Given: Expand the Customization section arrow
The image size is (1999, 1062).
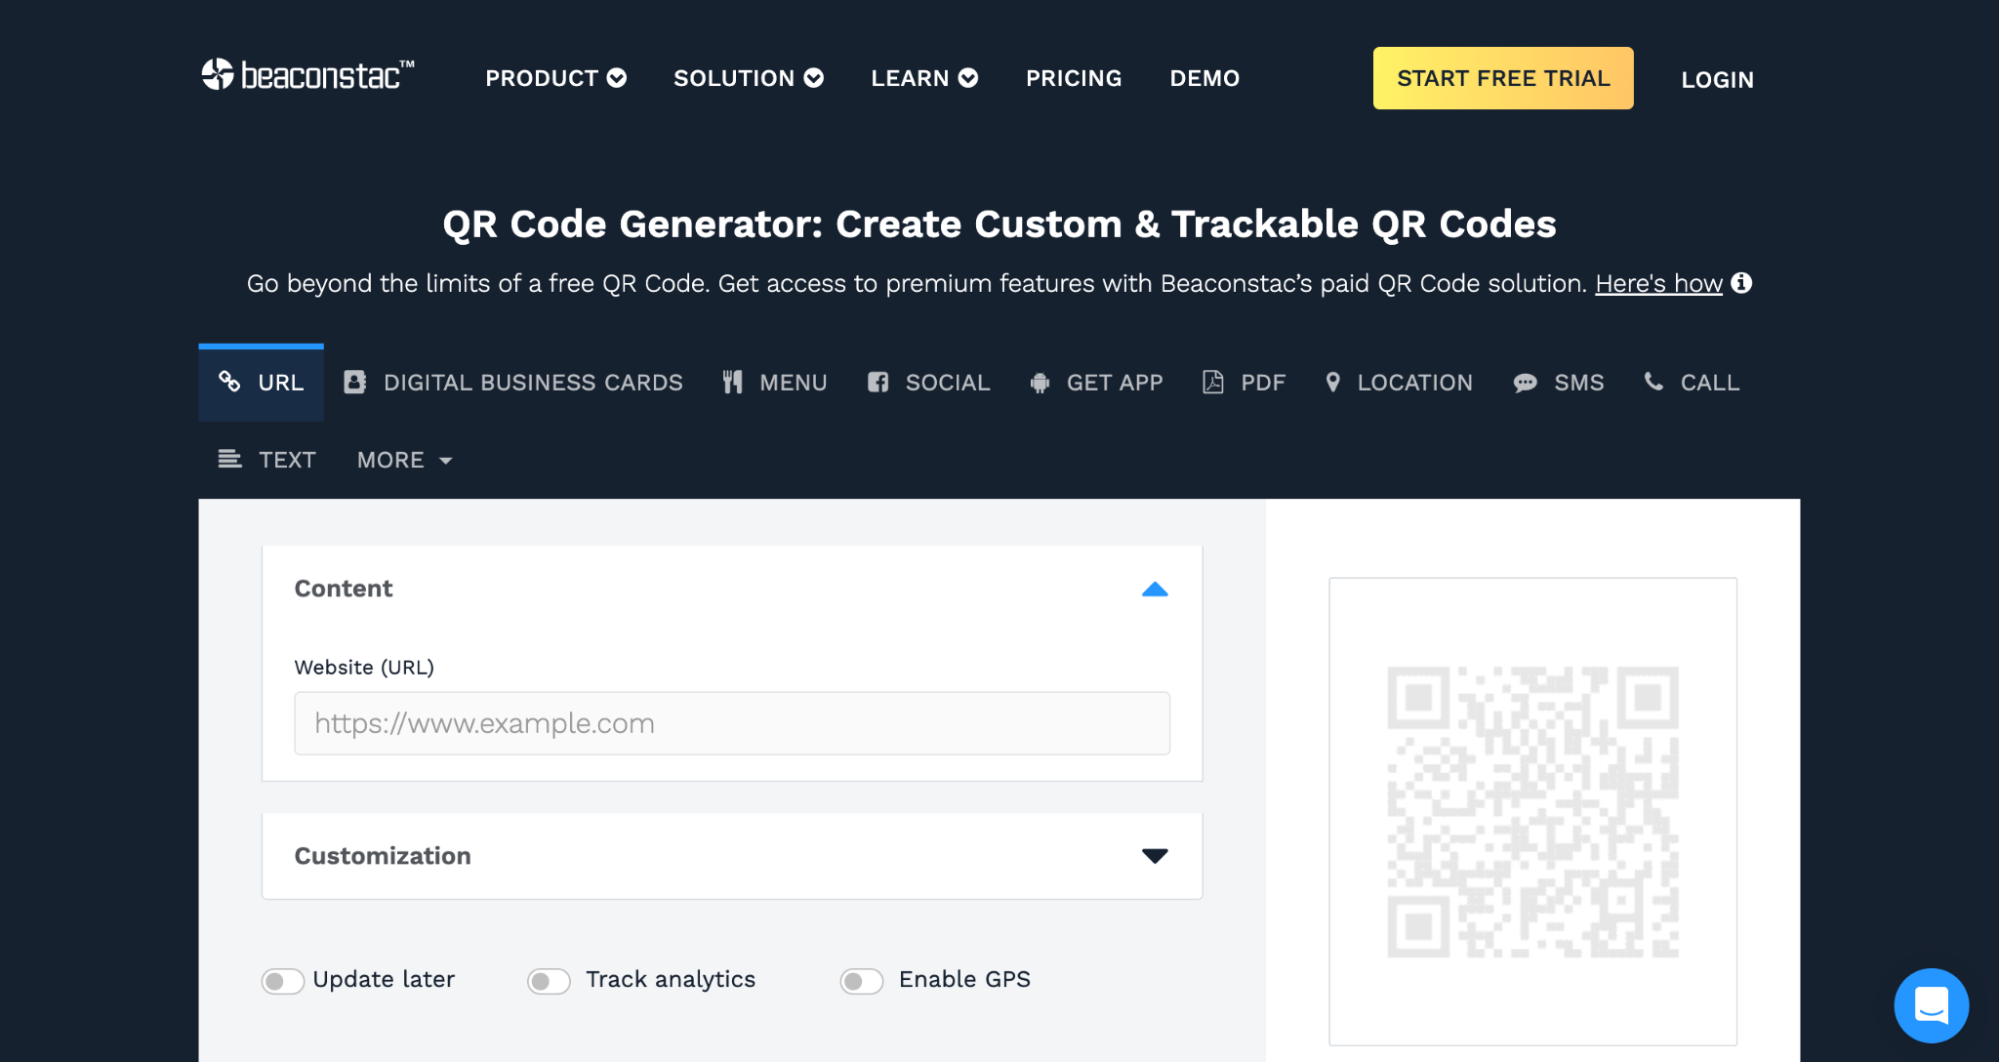Looking at the screenshot, I should [1155, 856].
